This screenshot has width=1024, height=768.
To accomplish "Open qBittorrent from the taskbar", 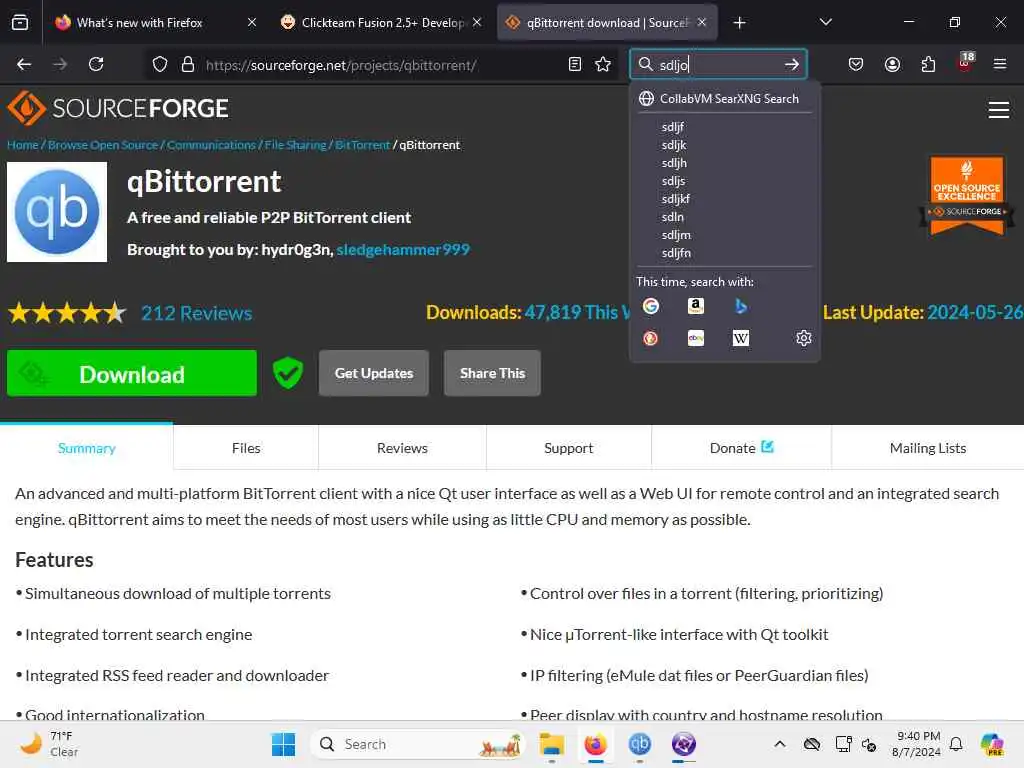I will coord(639,744).
